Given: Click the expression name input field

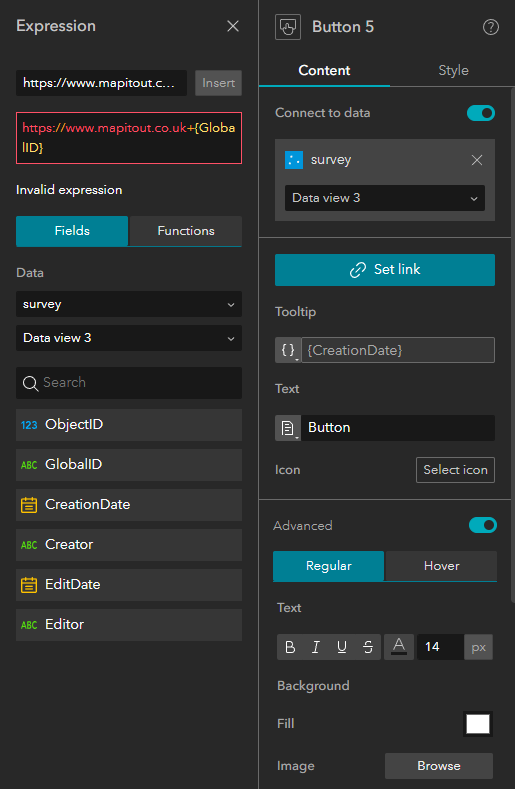Looking at the screenshot, I should (101, 83).
